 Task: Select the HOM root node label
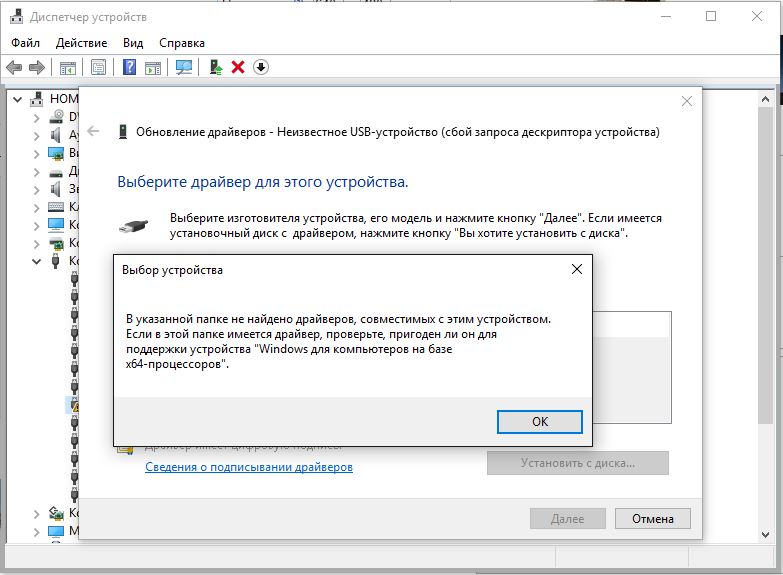64,99
